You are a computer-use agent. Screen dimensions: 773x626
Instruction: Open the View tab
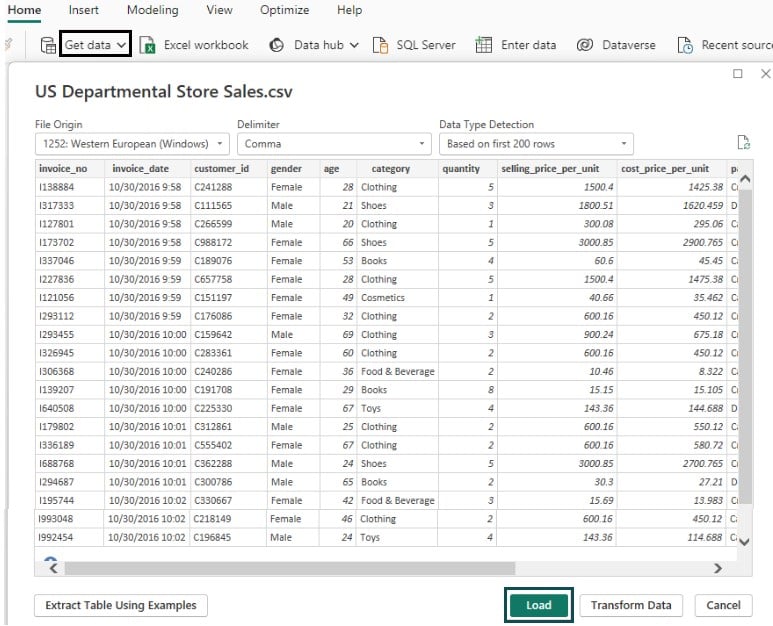pos(219,10)
